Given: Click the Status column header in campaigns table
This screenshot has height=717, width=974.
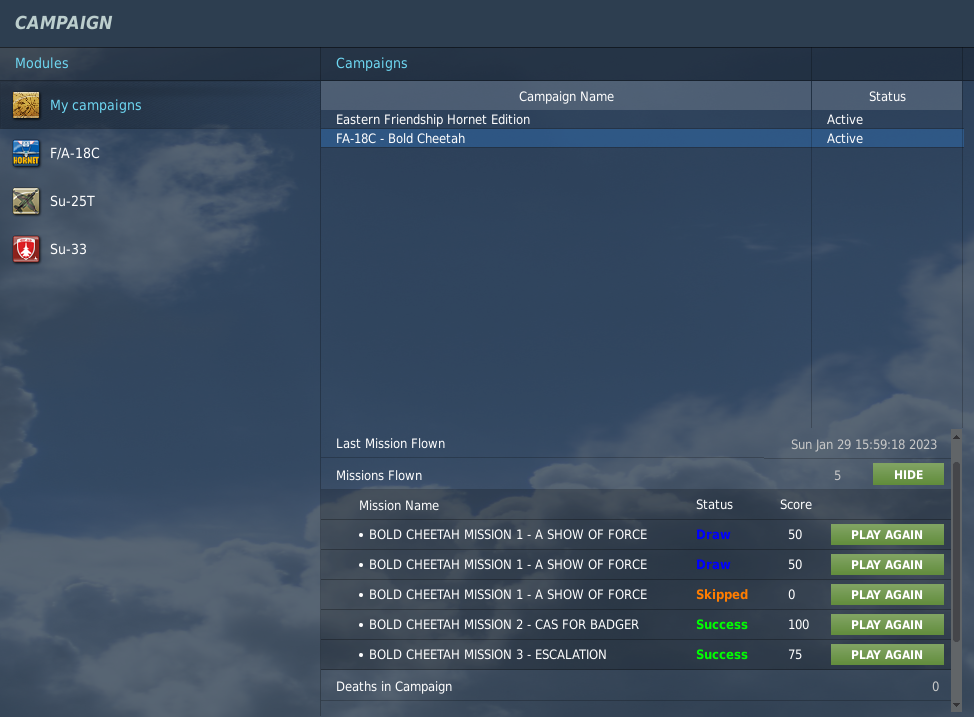Looking at the screenshot, I should pyautogui.click(x=887, y=96).
